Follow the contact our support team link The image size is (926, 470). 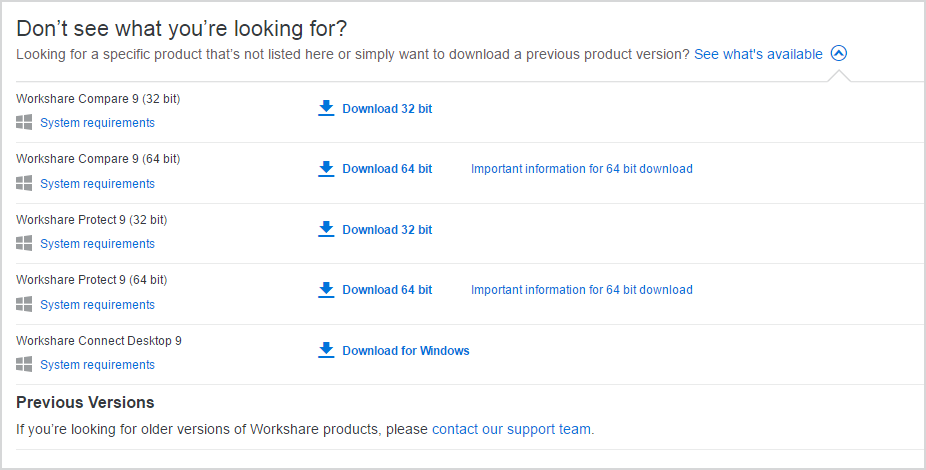(x=511, y=429)
